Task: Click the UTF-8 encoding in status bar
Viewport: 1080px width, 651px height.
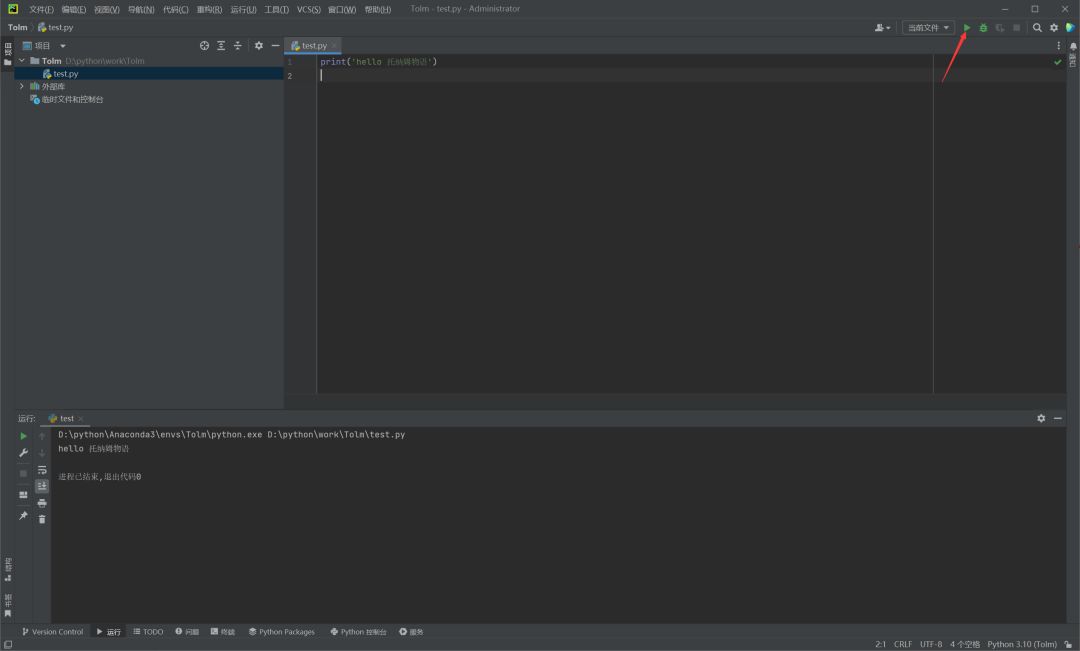Action: [x=931, y=644]
